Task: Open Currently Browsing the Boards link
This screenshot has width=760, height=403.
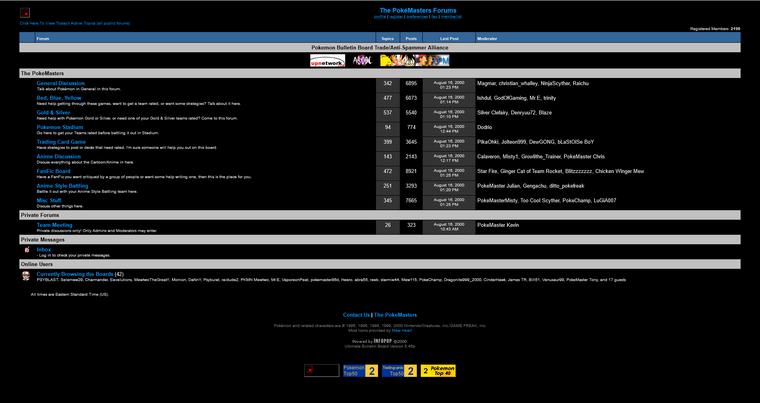Action: [x=75, y=274]
